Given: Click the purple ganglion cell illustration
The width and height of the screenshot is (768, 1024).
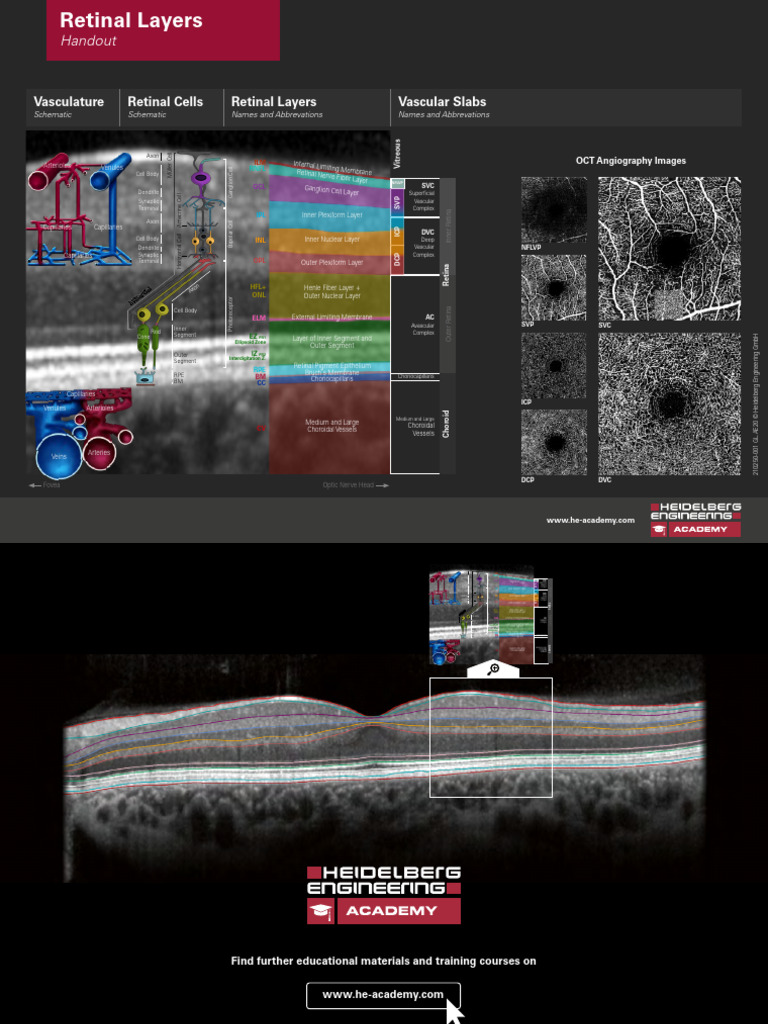Looking at the screenshot, I should coord(199,177).
